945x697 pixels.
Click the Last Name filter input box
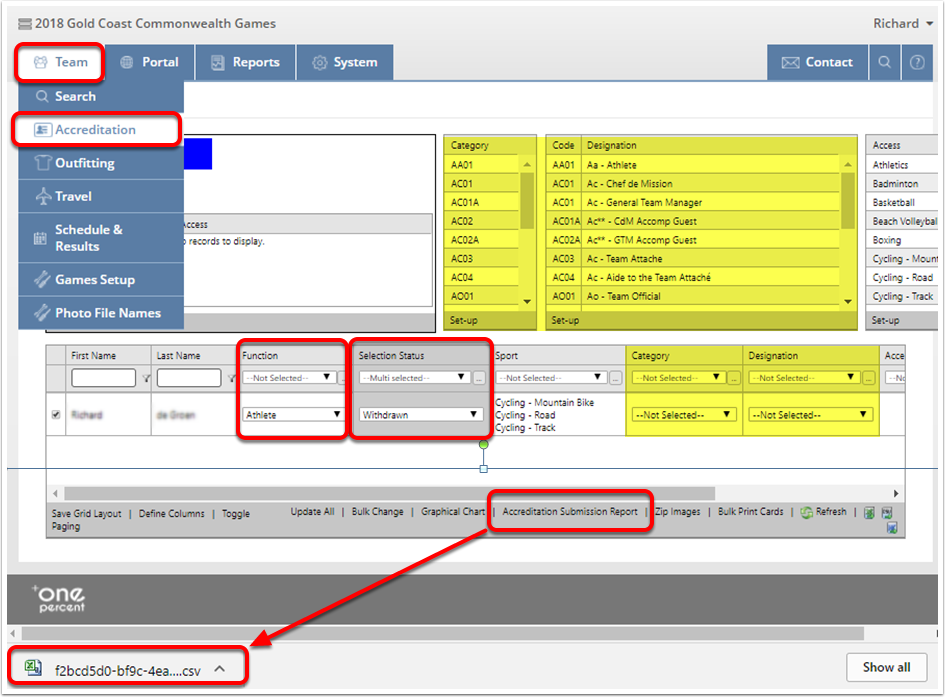point(189,378)
